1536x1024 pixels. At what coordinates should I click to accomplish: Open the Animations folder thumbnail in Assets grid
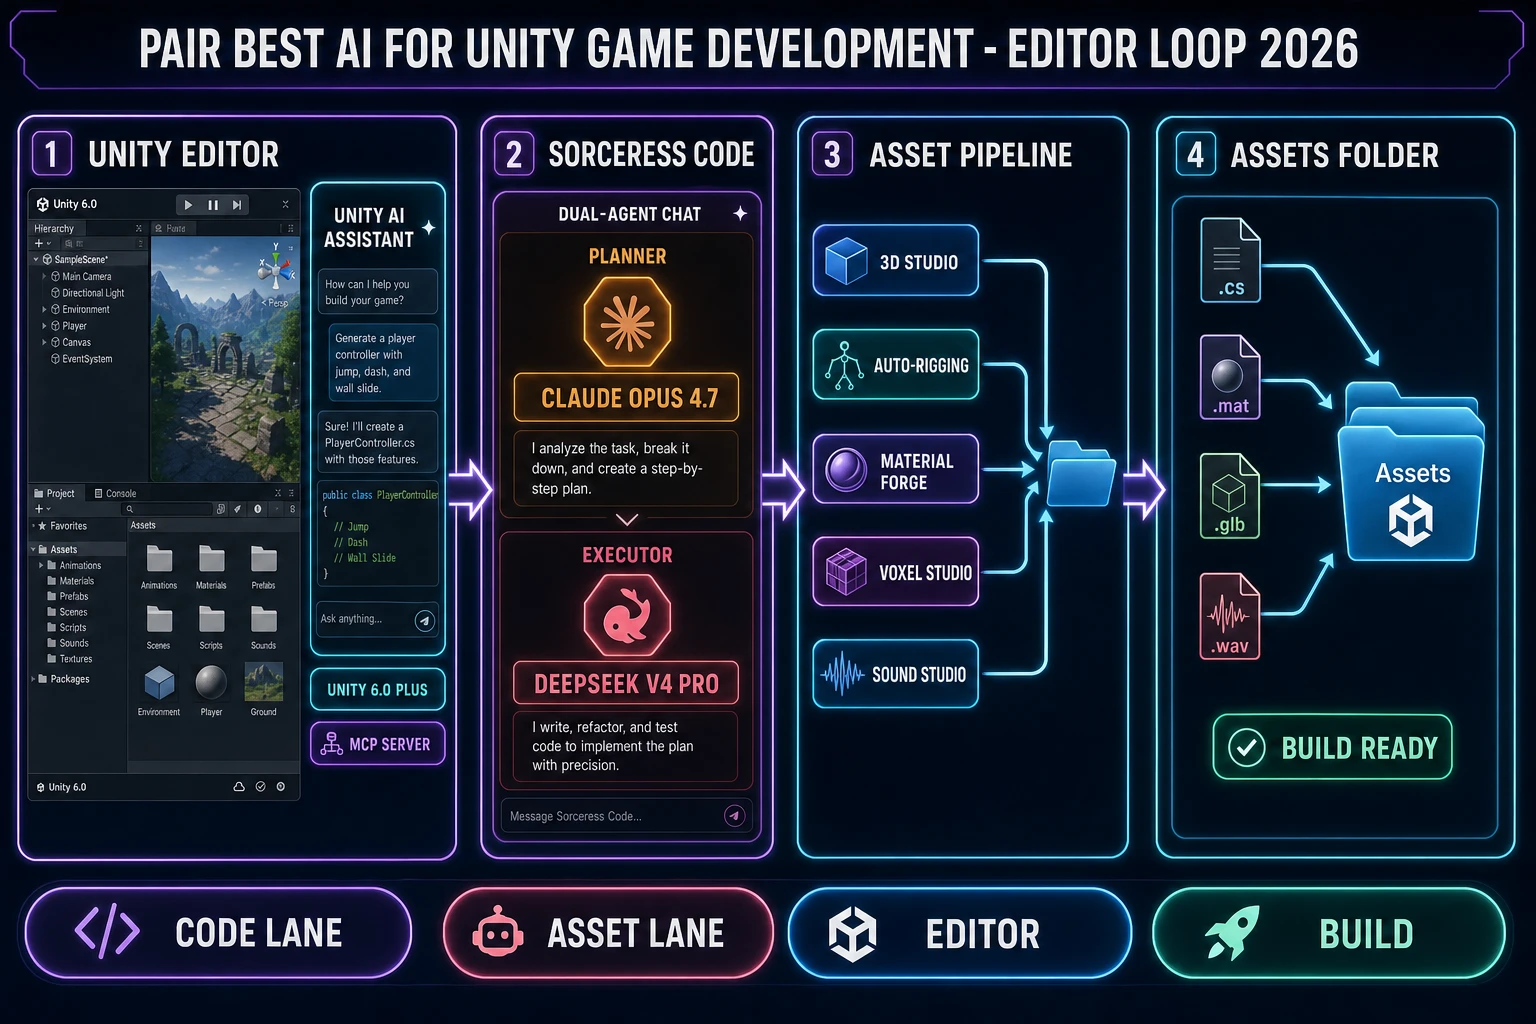[x=159, y=559]
